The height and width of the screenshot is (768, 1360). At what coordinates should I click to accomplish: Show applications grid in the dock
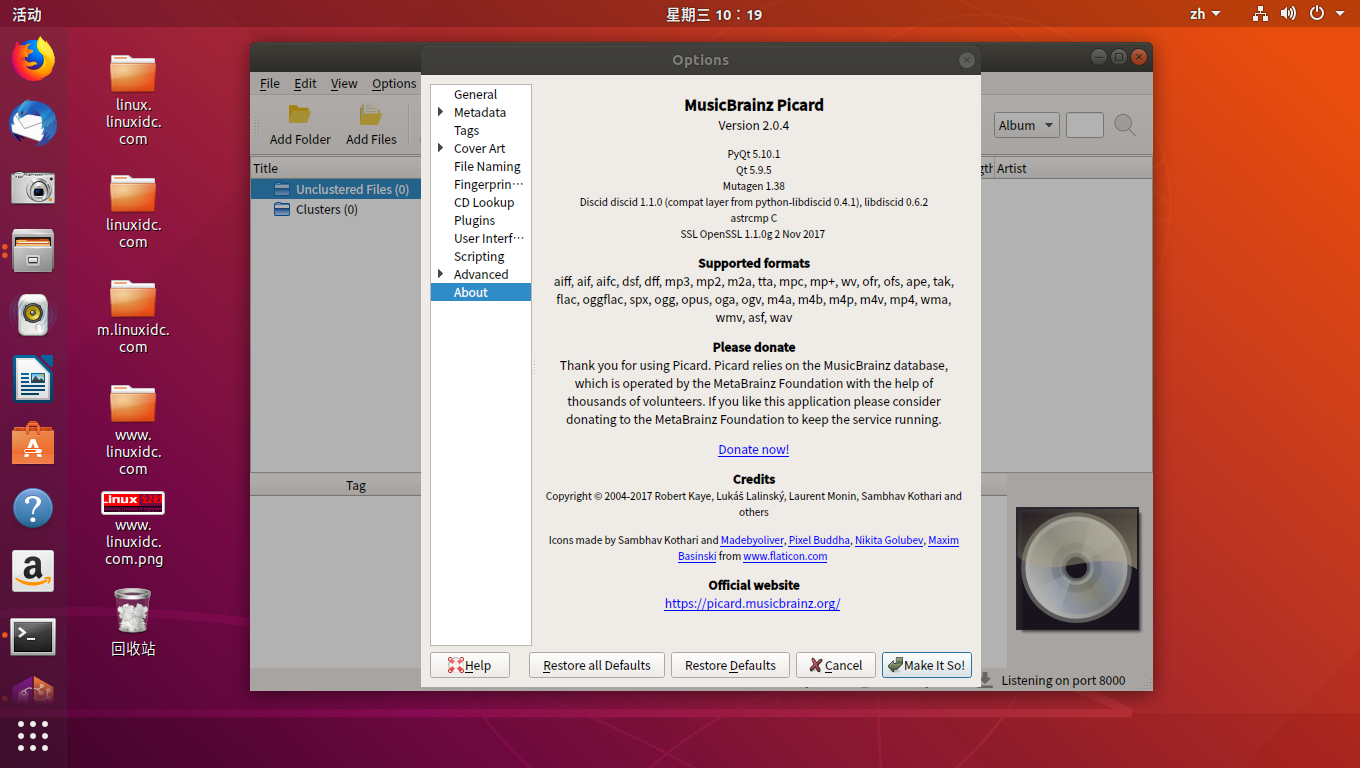[x=33, y=735]
